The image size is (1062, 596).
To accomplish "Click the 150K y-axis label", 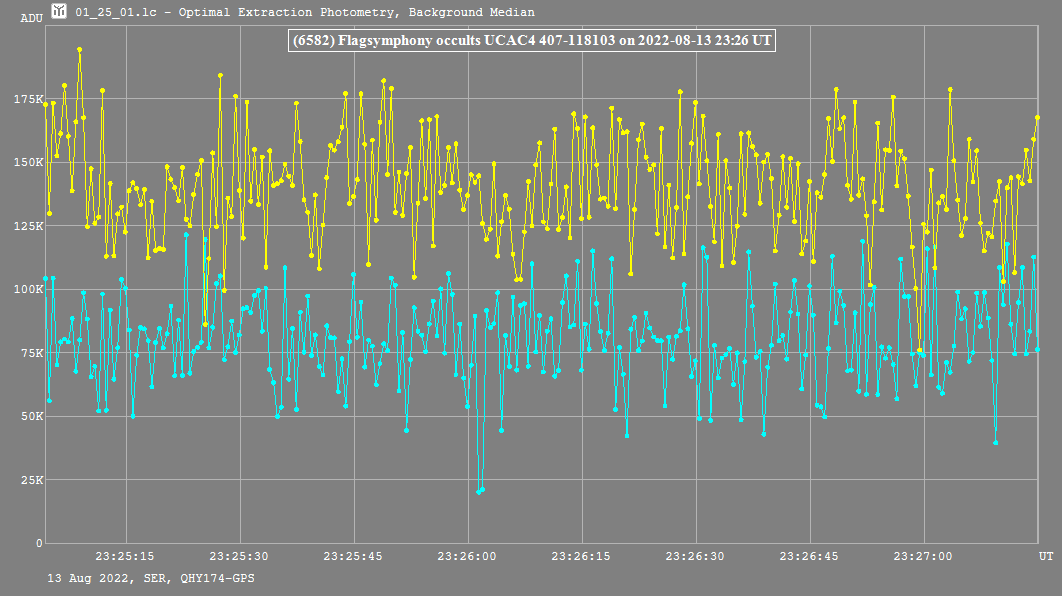I will click(28, 162).
